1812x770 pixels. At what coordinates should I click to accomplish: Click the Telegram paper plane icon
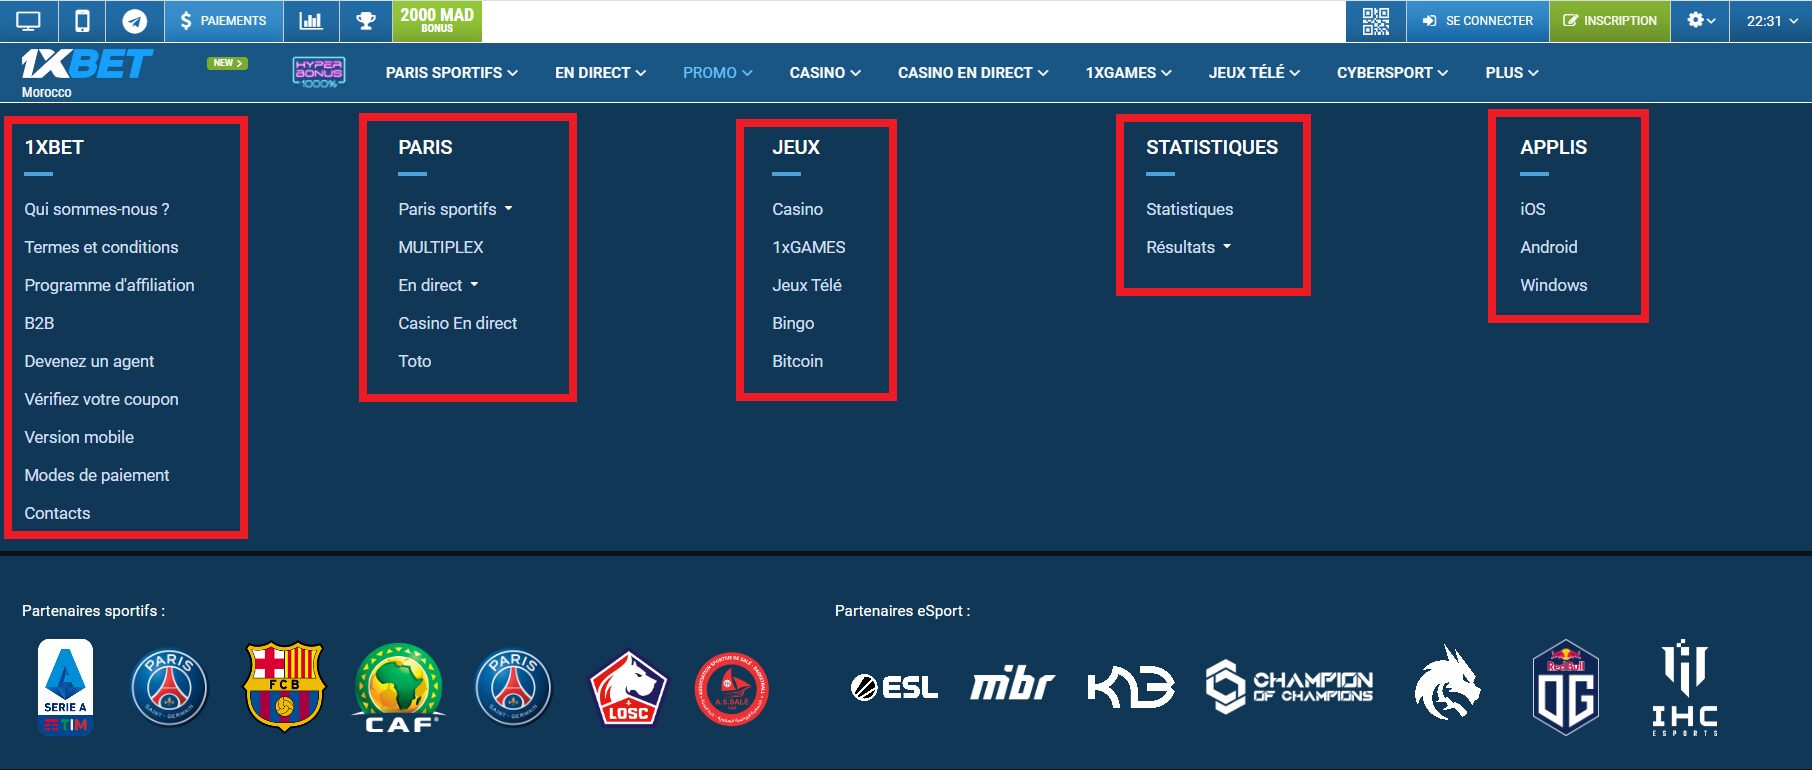click(135, 21)
